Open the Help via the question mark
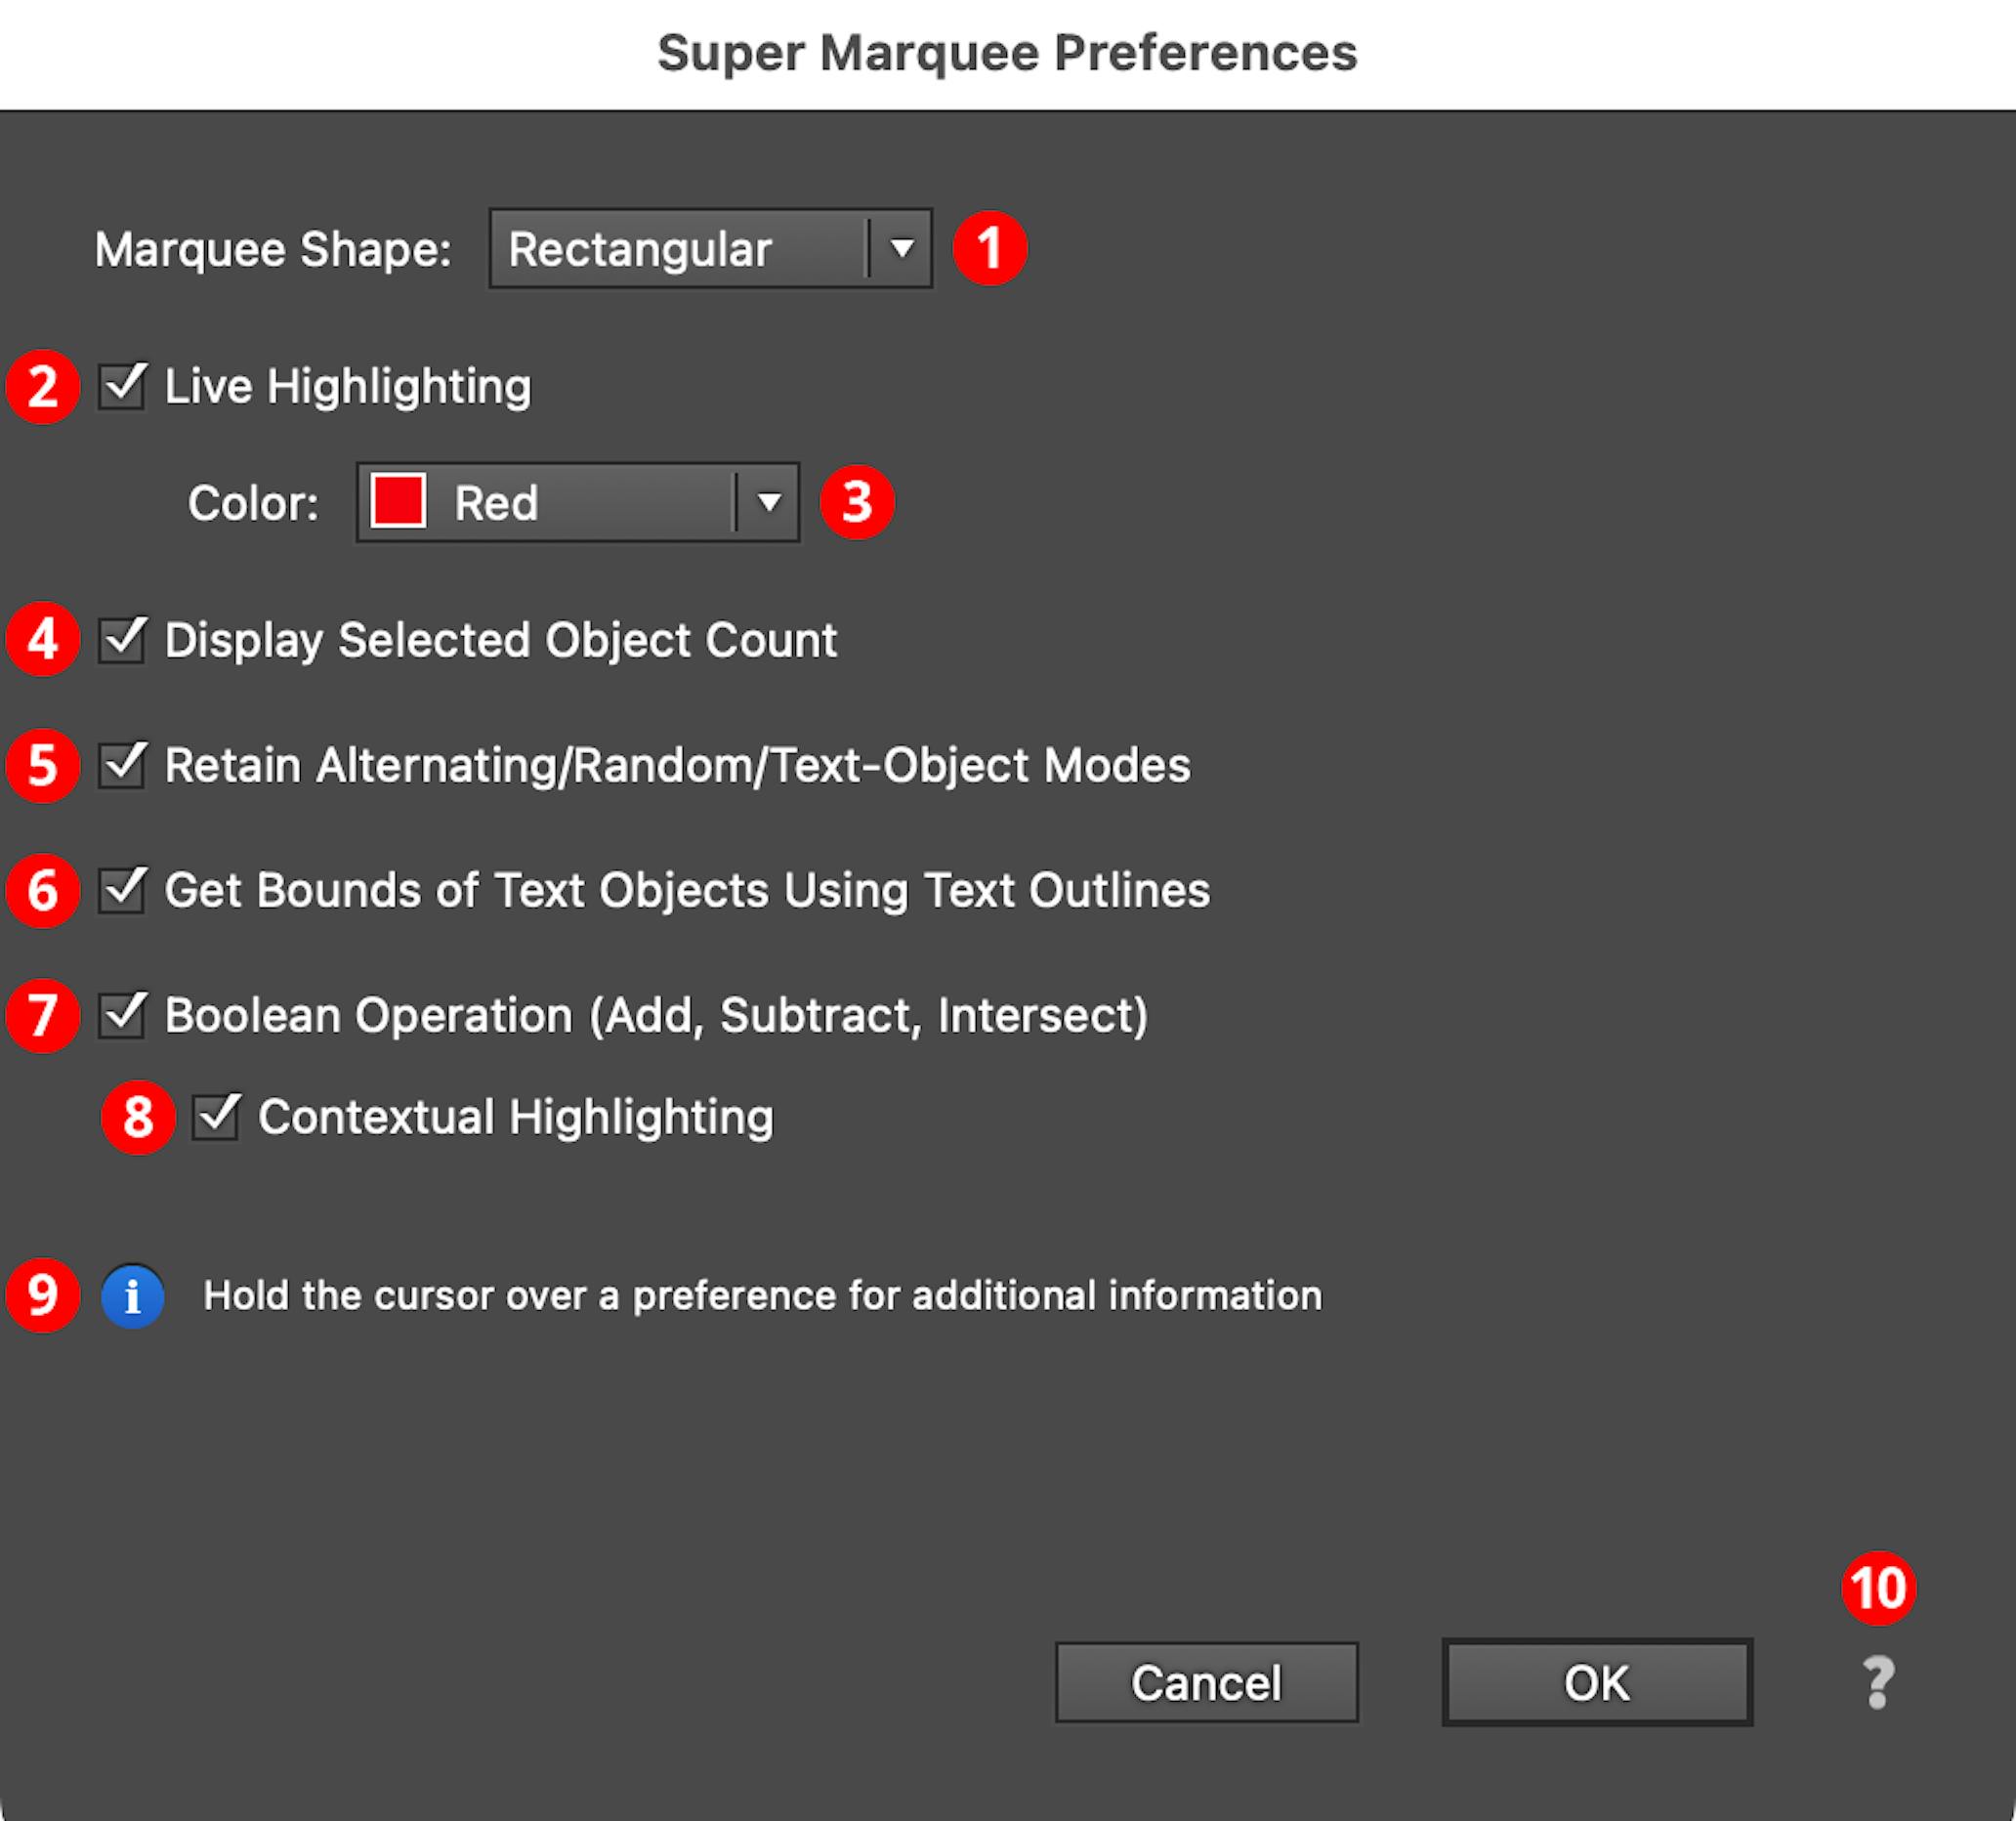The image size is (2016, 1821). point(1878,1684)
